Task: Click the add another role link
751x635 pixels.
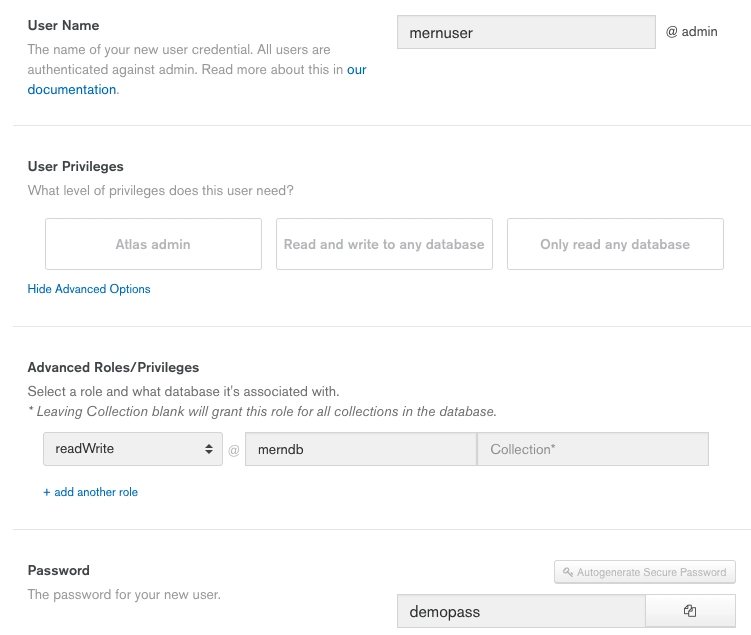Action: [x=91, y=492]
